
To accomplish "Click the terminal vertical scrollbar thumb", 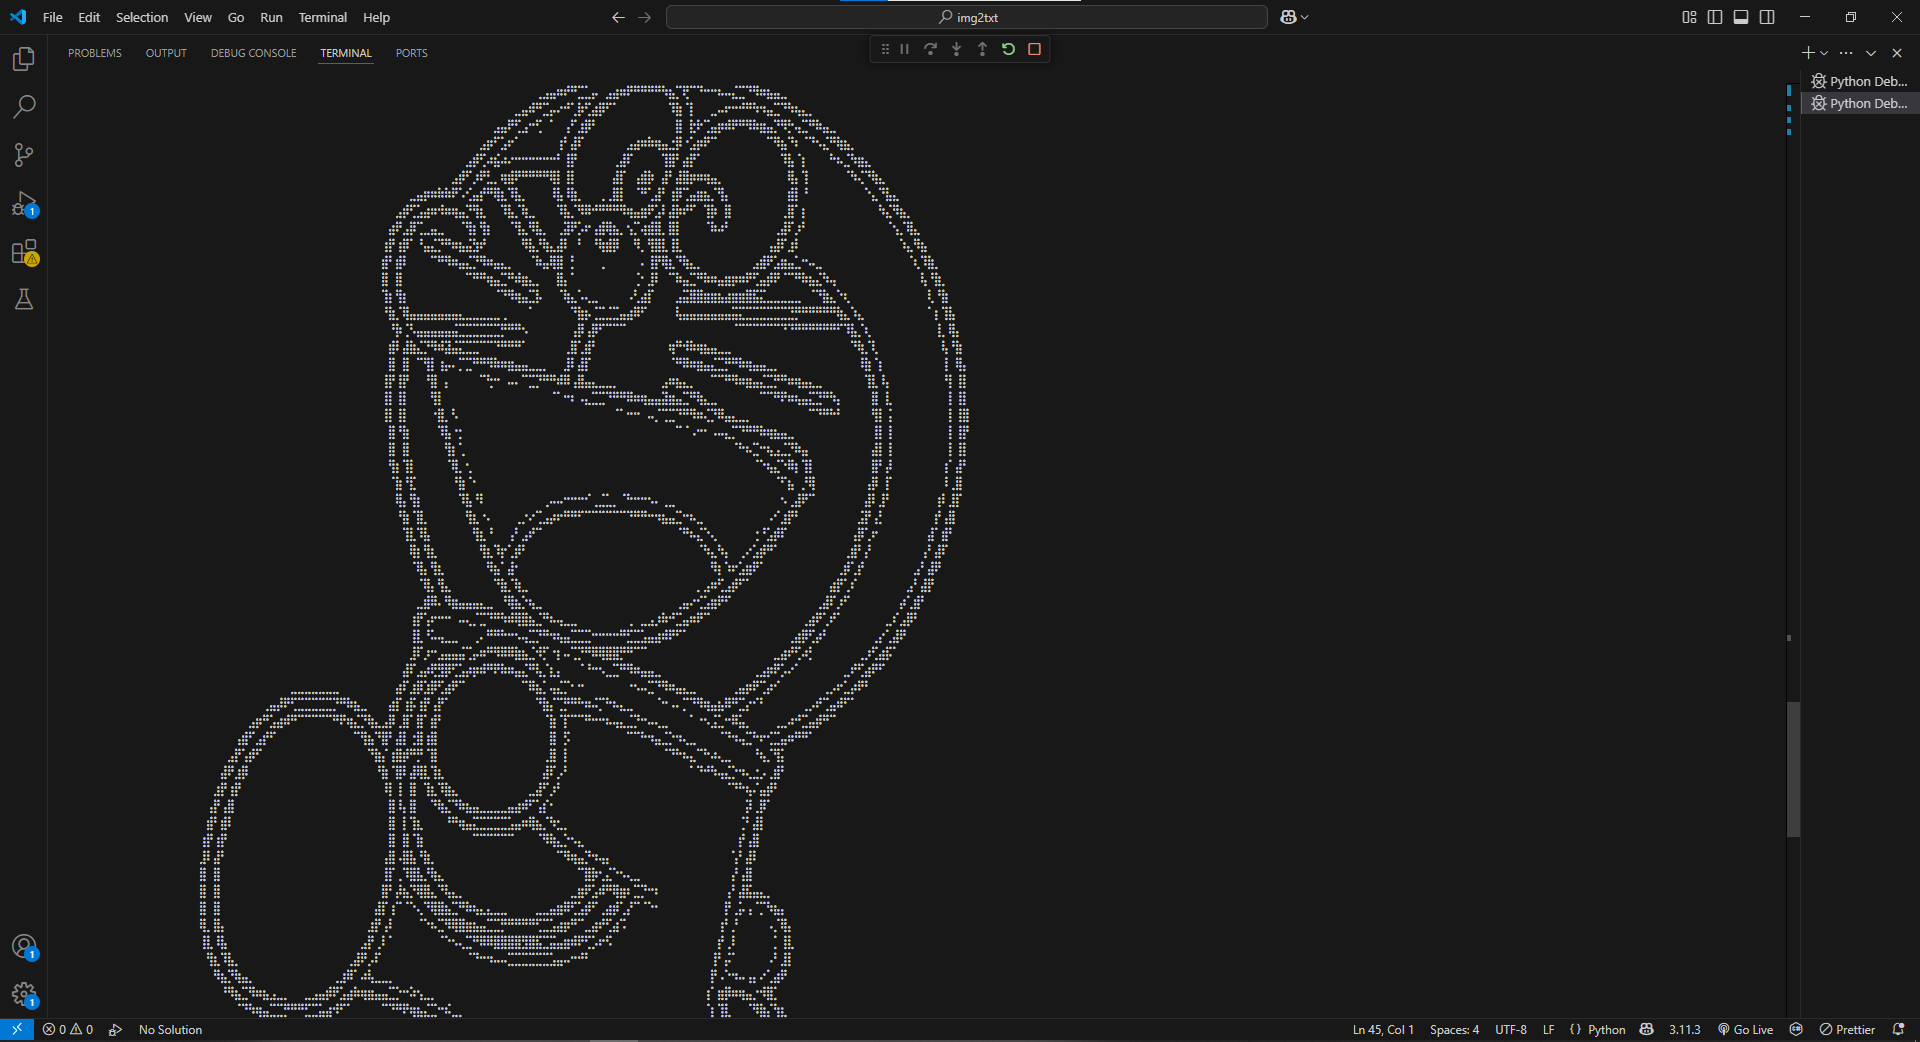I will pos(1793,769).
